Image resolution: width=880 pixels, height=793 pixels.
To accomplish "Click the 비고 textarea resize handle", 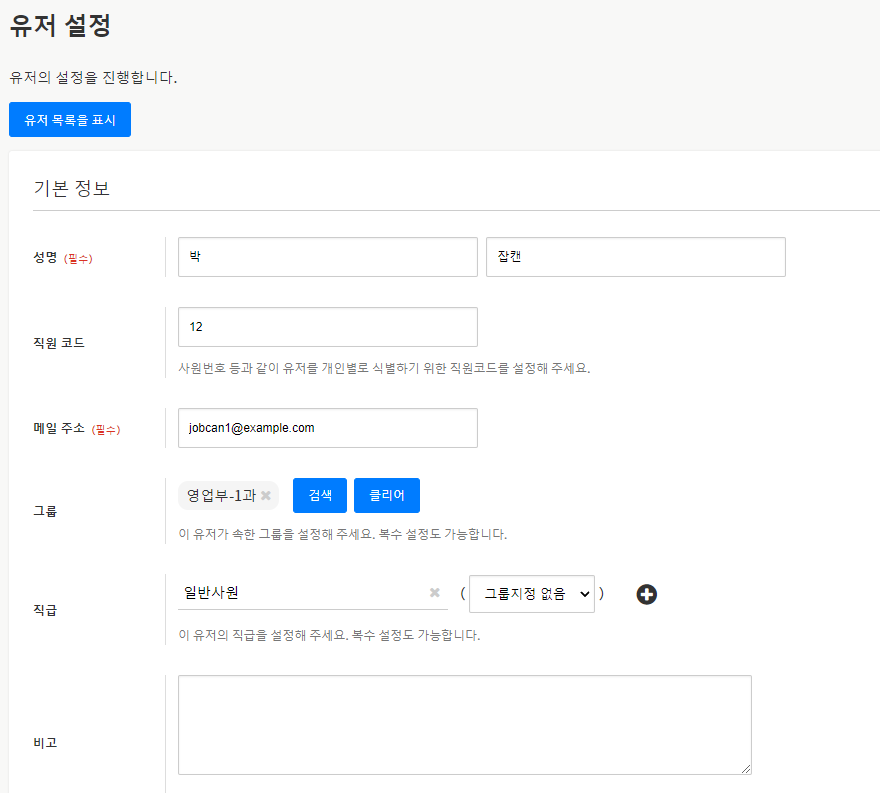I will [746, 769].
